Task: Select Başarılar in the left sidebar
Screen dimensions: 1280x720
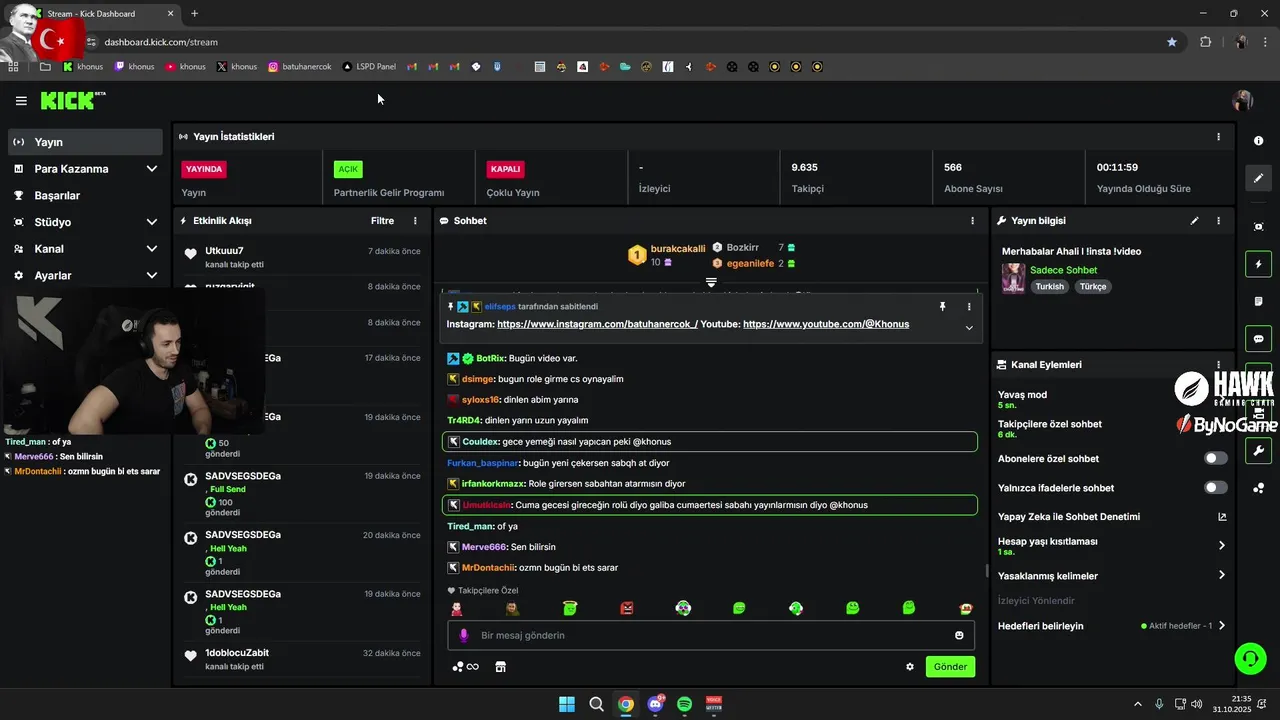Action: click(x=85, y=196)
